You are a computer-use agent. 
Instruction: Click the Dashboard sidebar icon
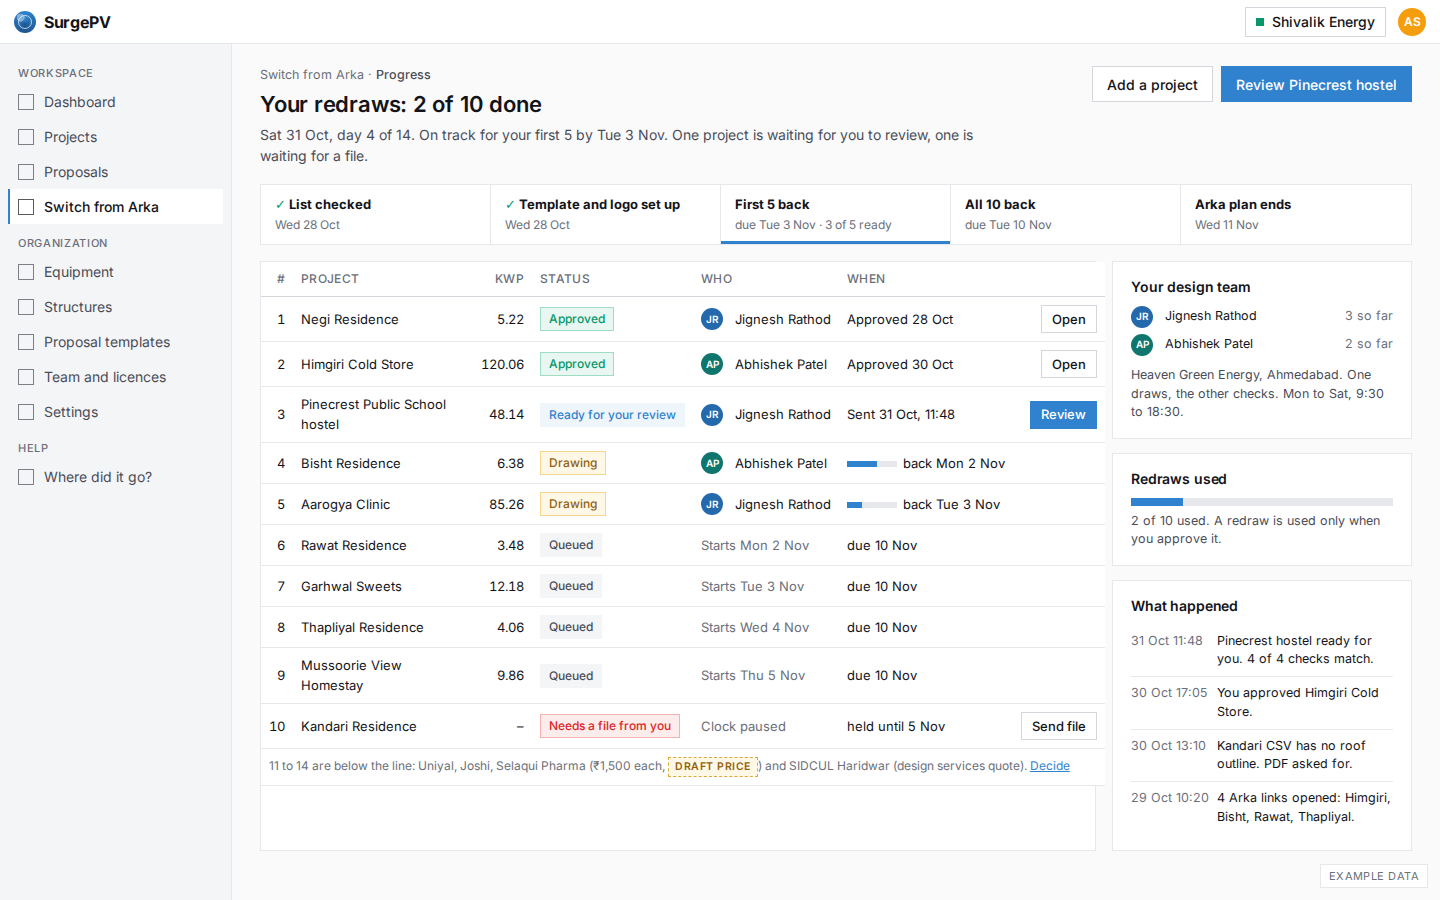point(26,102)
